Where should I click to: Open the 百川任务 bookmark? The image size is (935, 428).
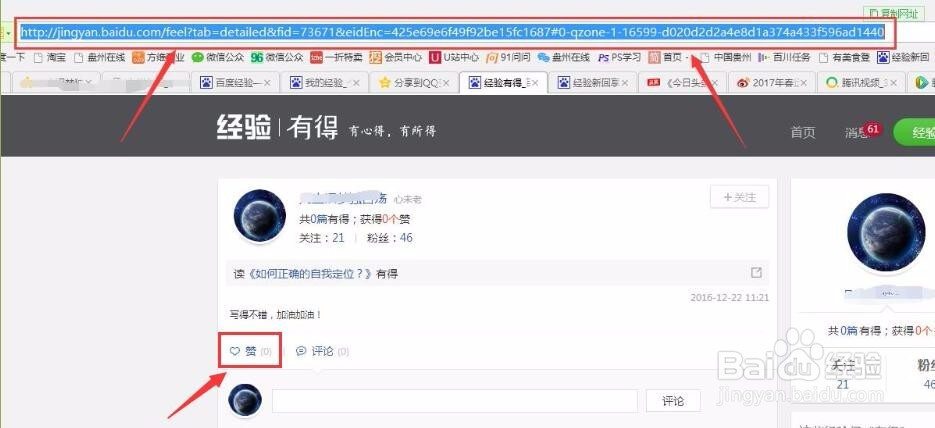(785, 58)
